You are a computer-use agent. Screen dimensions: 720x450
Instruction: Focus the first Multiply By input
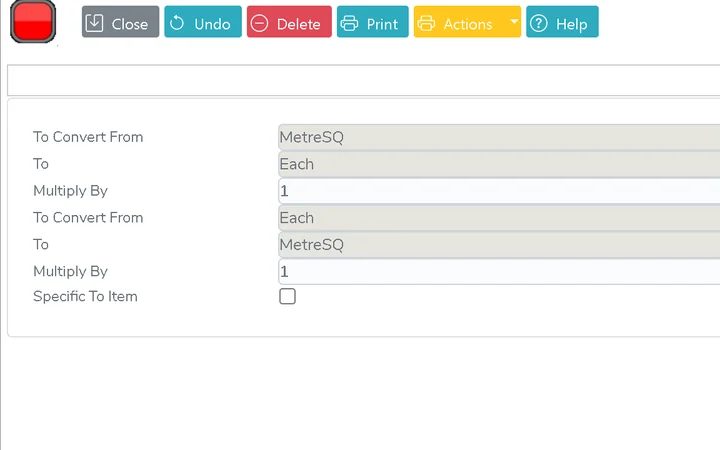pos(499,191)
